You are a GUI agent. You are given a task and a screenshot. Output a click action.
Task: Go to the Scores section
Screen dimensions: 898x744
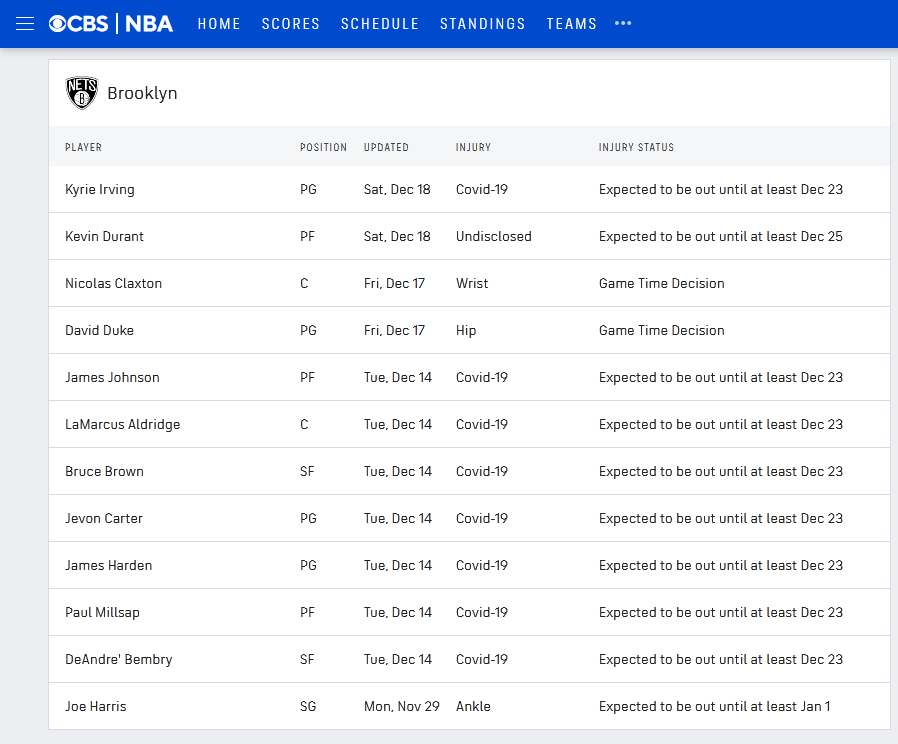click(291, 24)
